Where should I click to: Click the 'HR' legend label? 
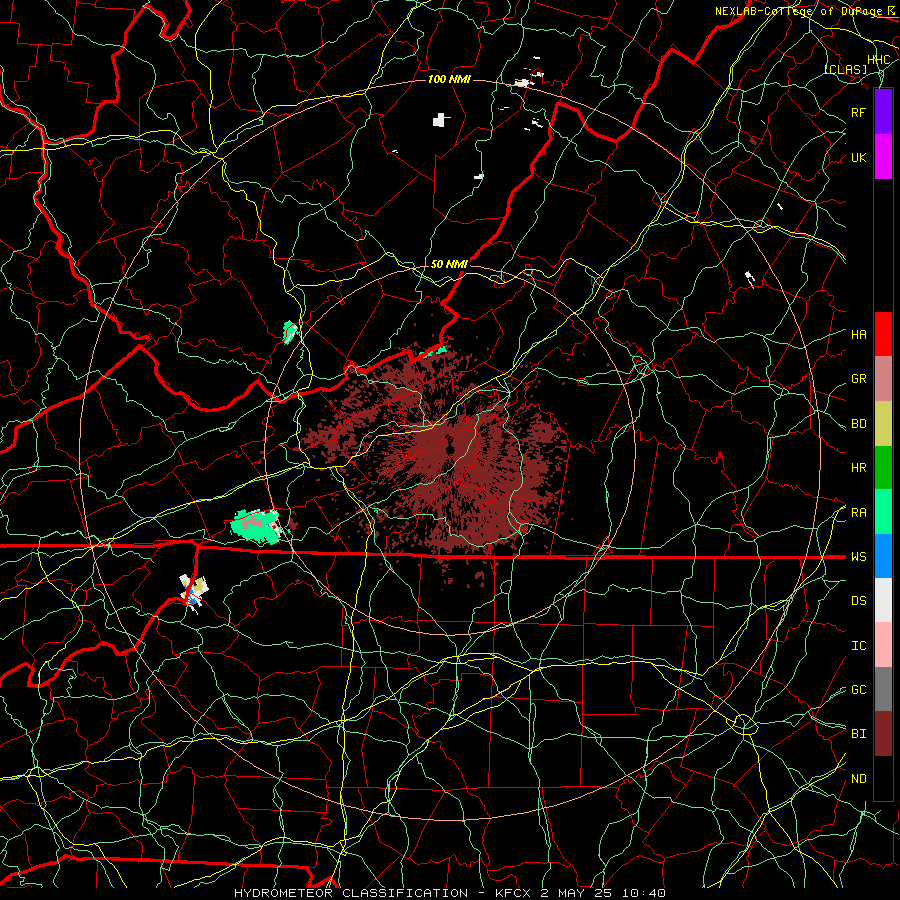tap(859, 468)
